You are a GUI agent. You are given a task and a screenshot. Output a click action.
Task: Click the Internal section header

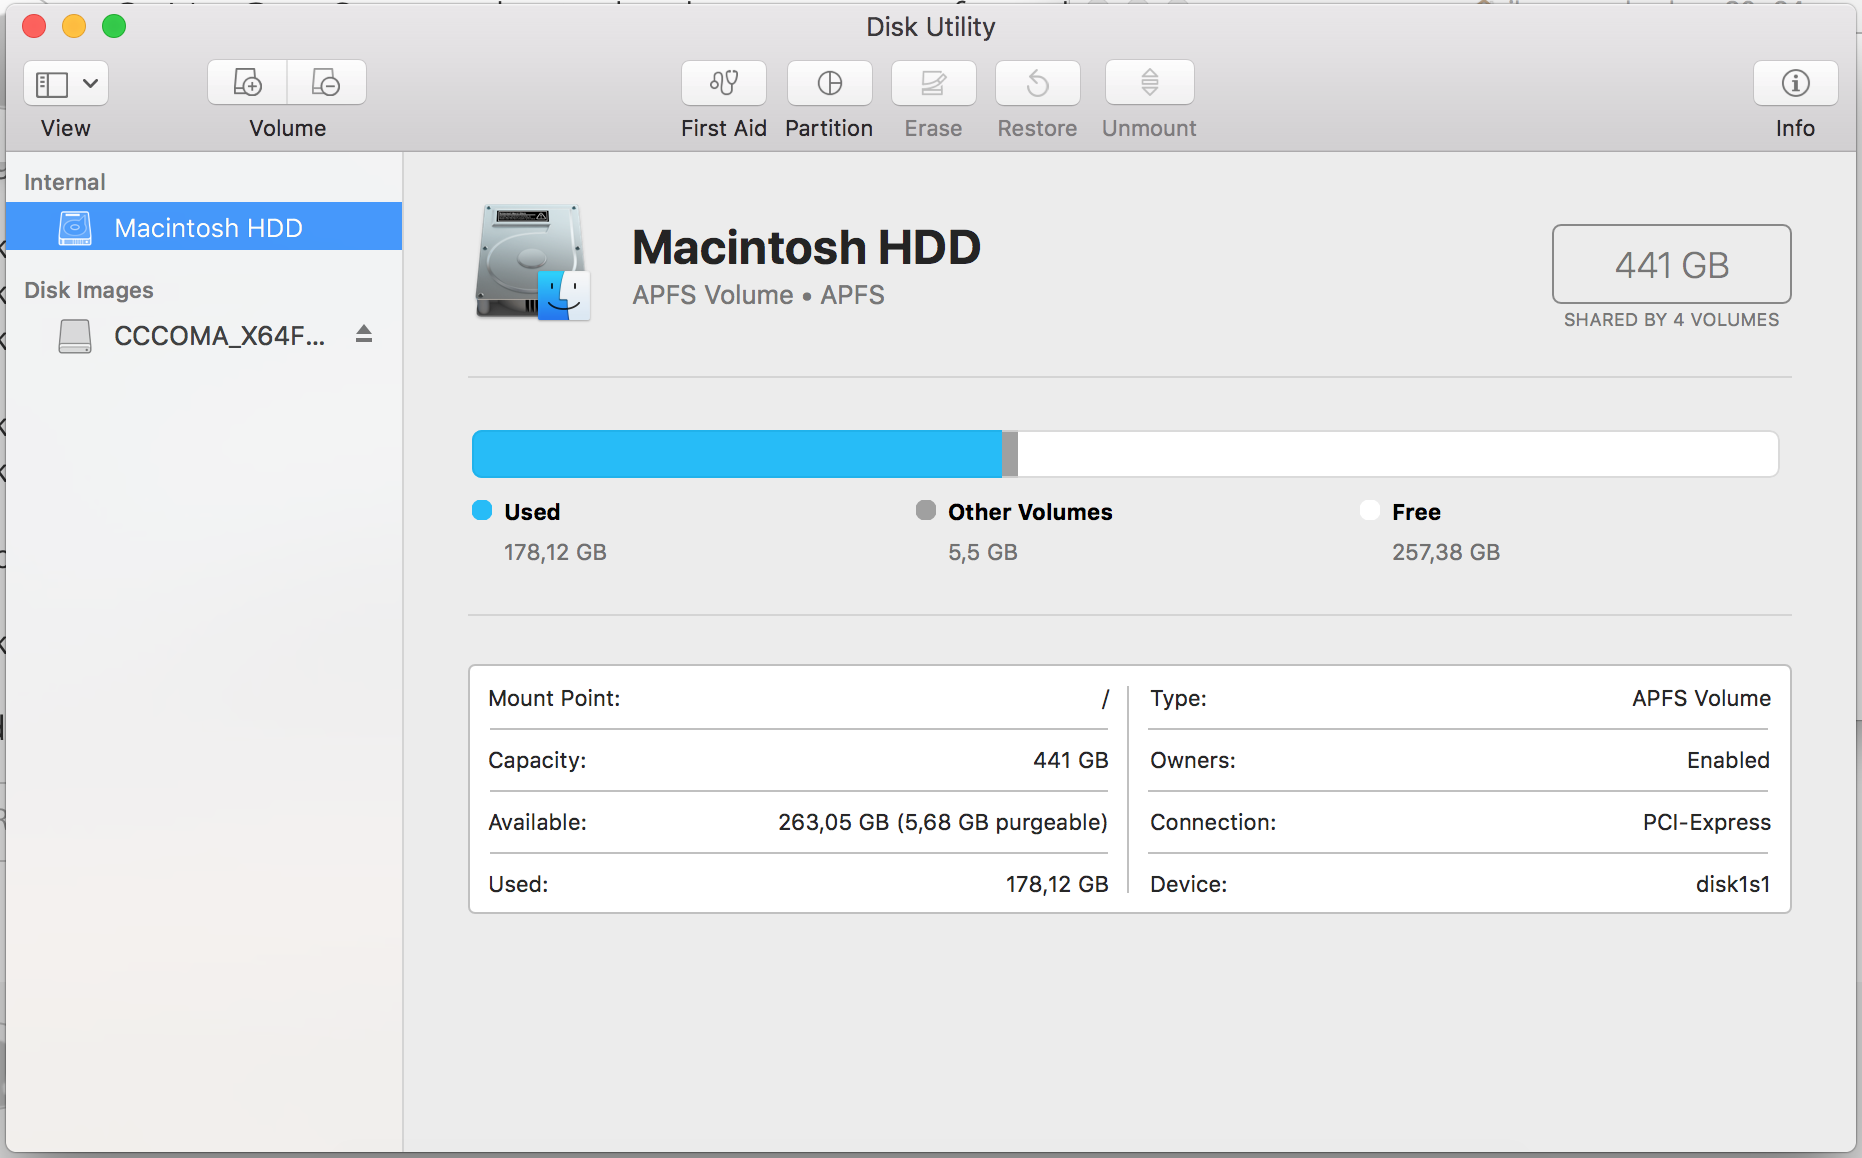[x=65, y=182]
